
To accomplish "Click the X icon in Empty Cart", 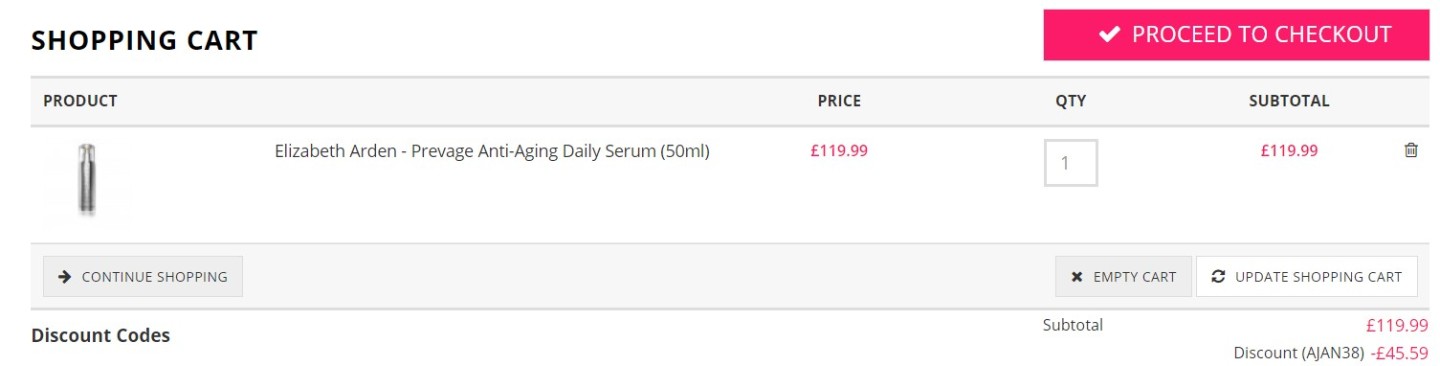I will pos(1077,277).
